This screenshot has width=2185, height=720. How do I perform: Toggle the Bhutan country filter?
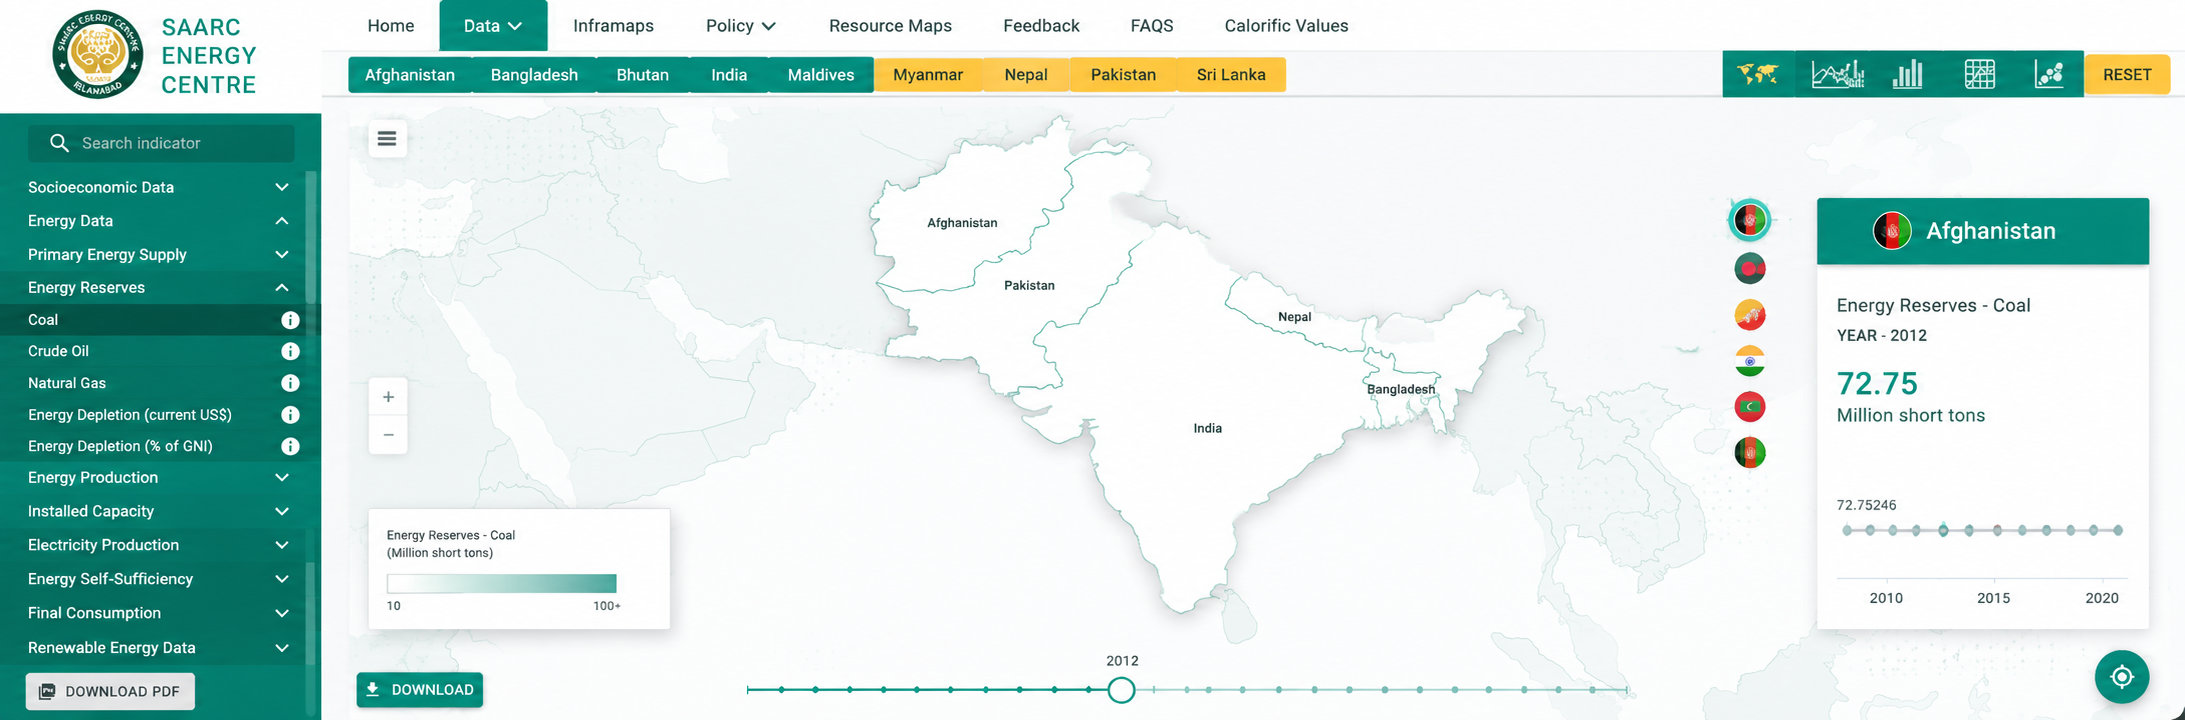pos(643,75)
